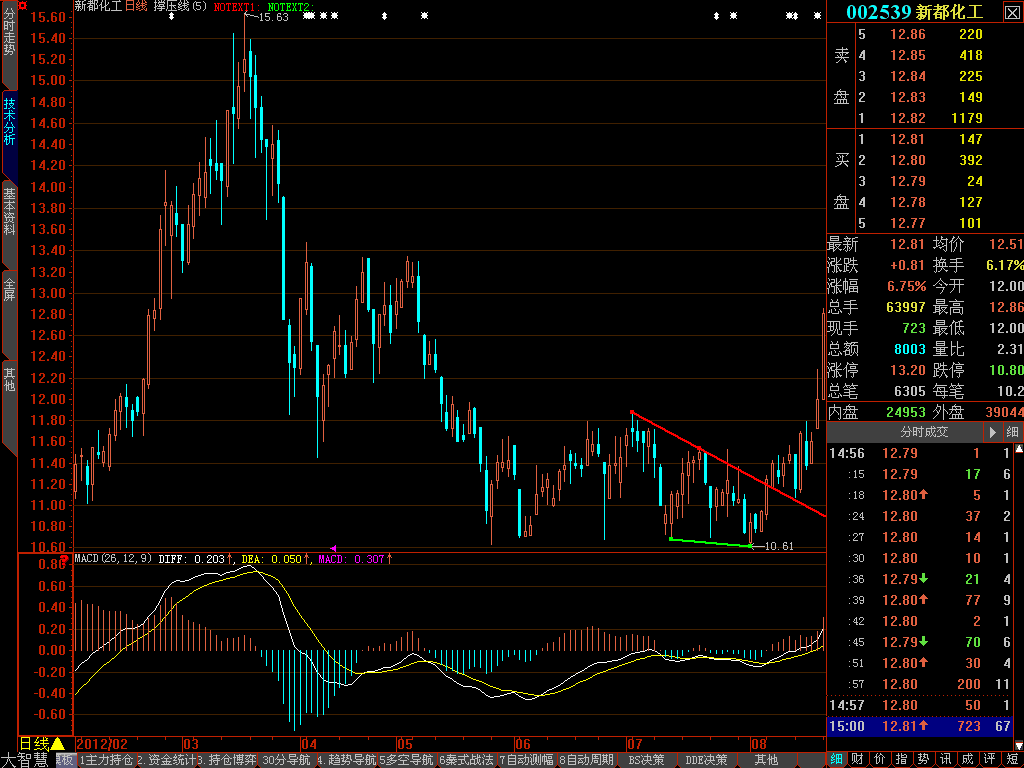Open the 1主力持仓 indicator tab
Viewport: 1024px width, 768px height.
pos(107,760)
